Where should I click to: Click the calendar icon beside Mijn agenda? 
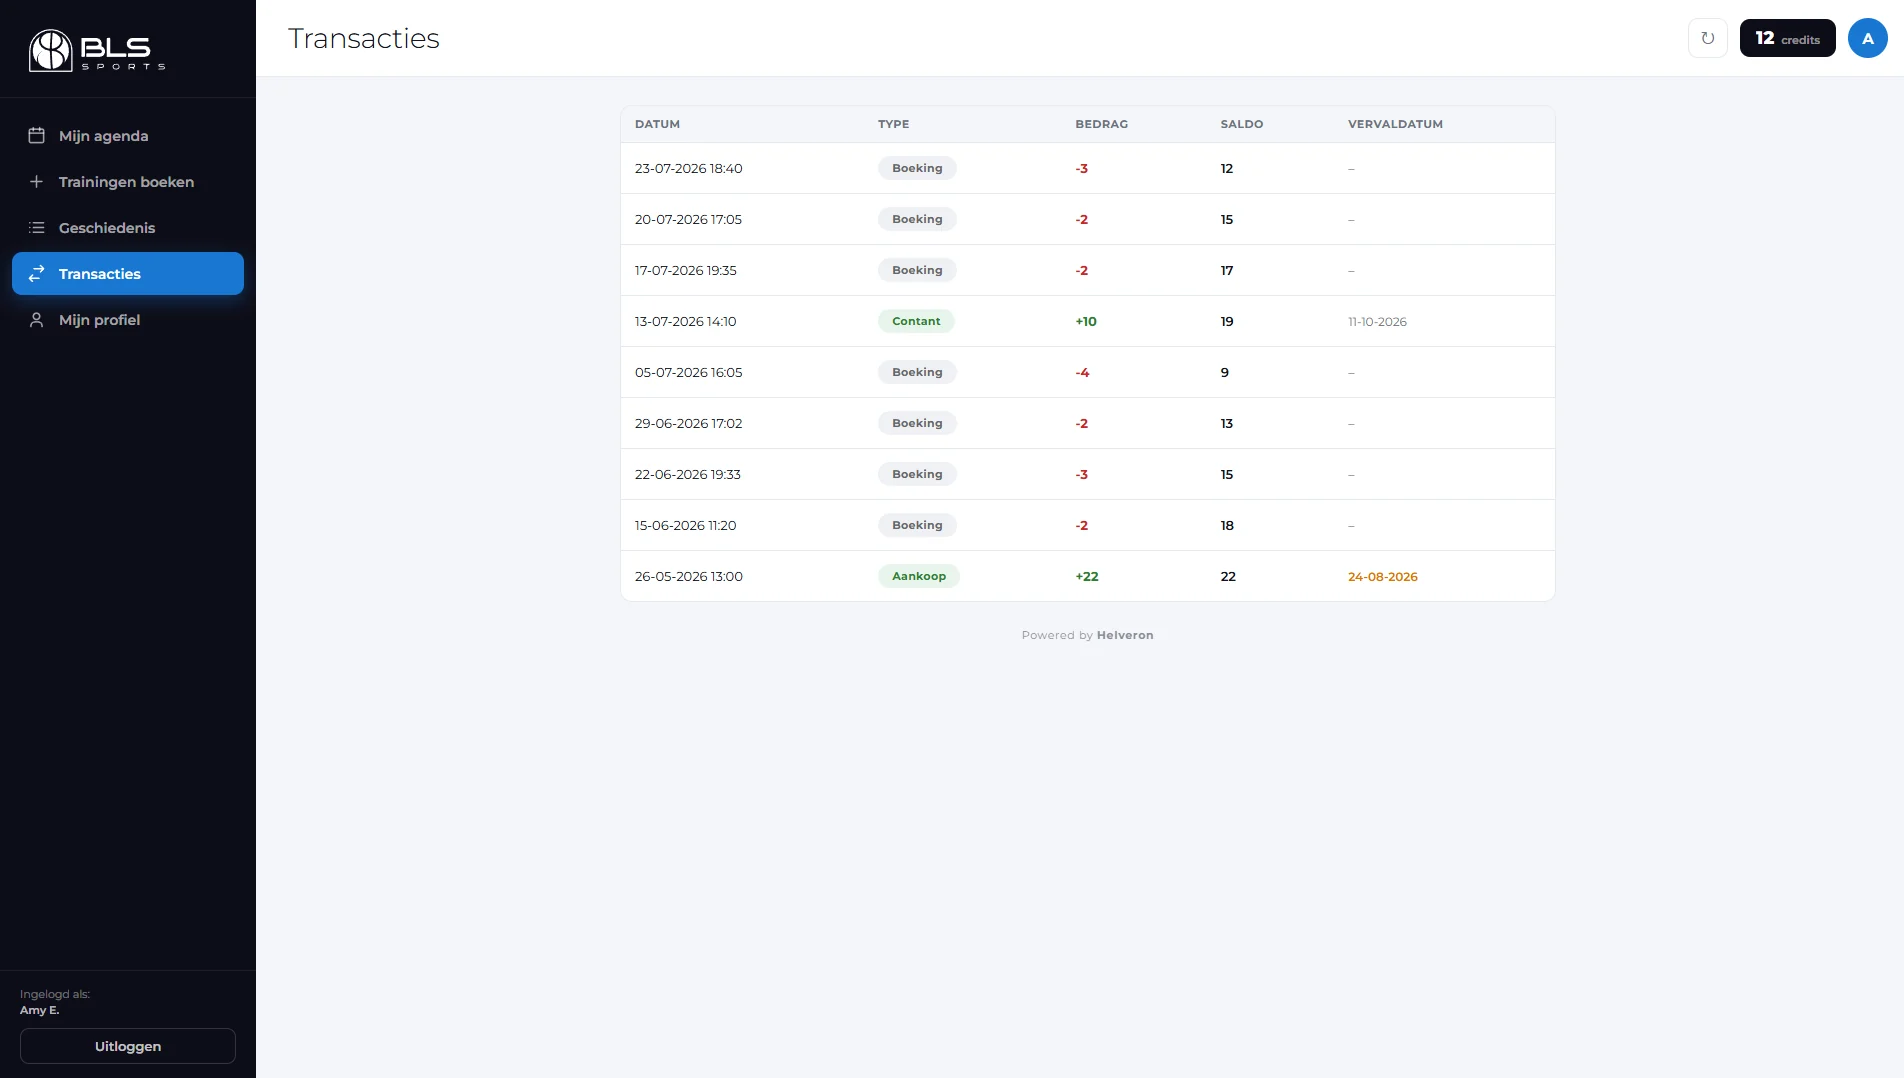(36, 135)
